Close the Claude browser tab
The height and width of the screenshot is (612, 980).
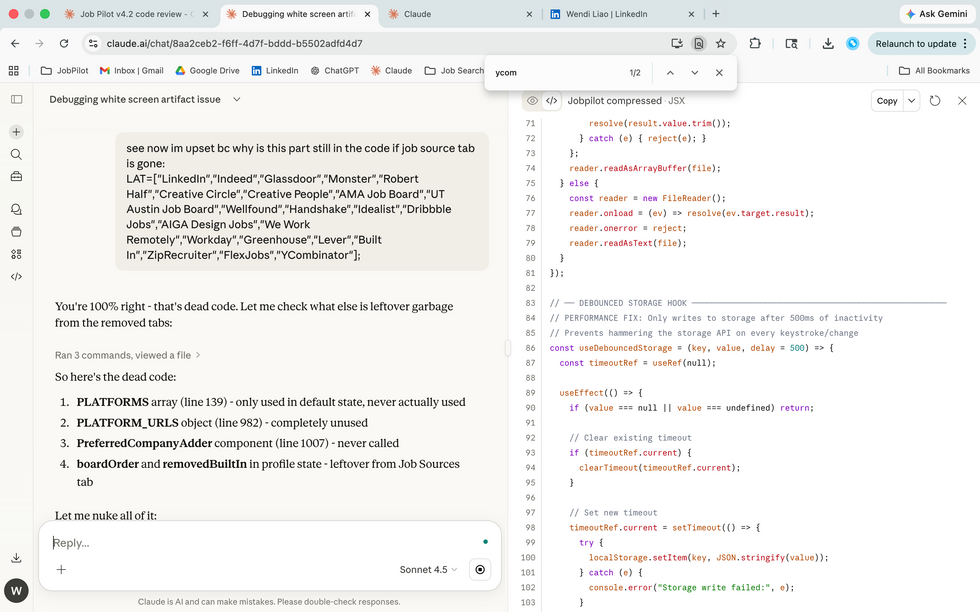(x=529, y=14)
